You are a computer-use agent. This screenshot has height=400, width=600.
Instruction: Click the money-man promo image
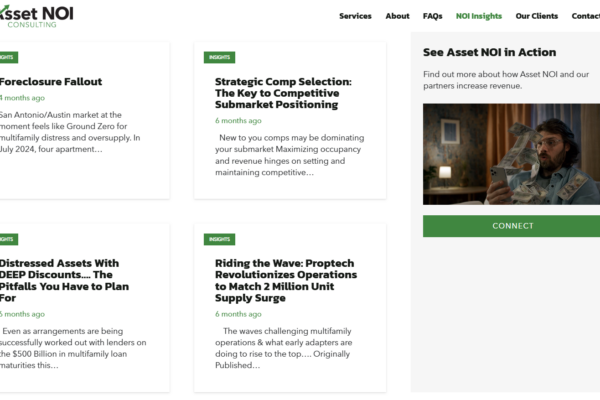point(511,154)
